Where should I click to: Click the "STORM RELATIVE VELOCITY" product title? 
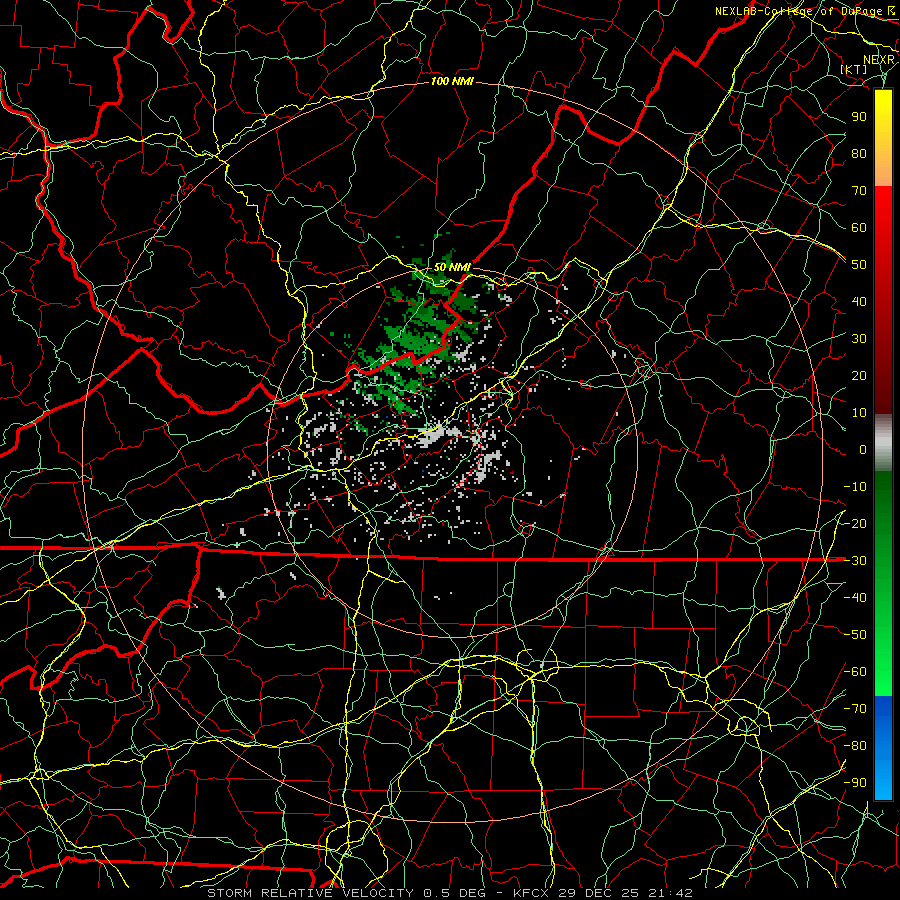coord(311,893)
